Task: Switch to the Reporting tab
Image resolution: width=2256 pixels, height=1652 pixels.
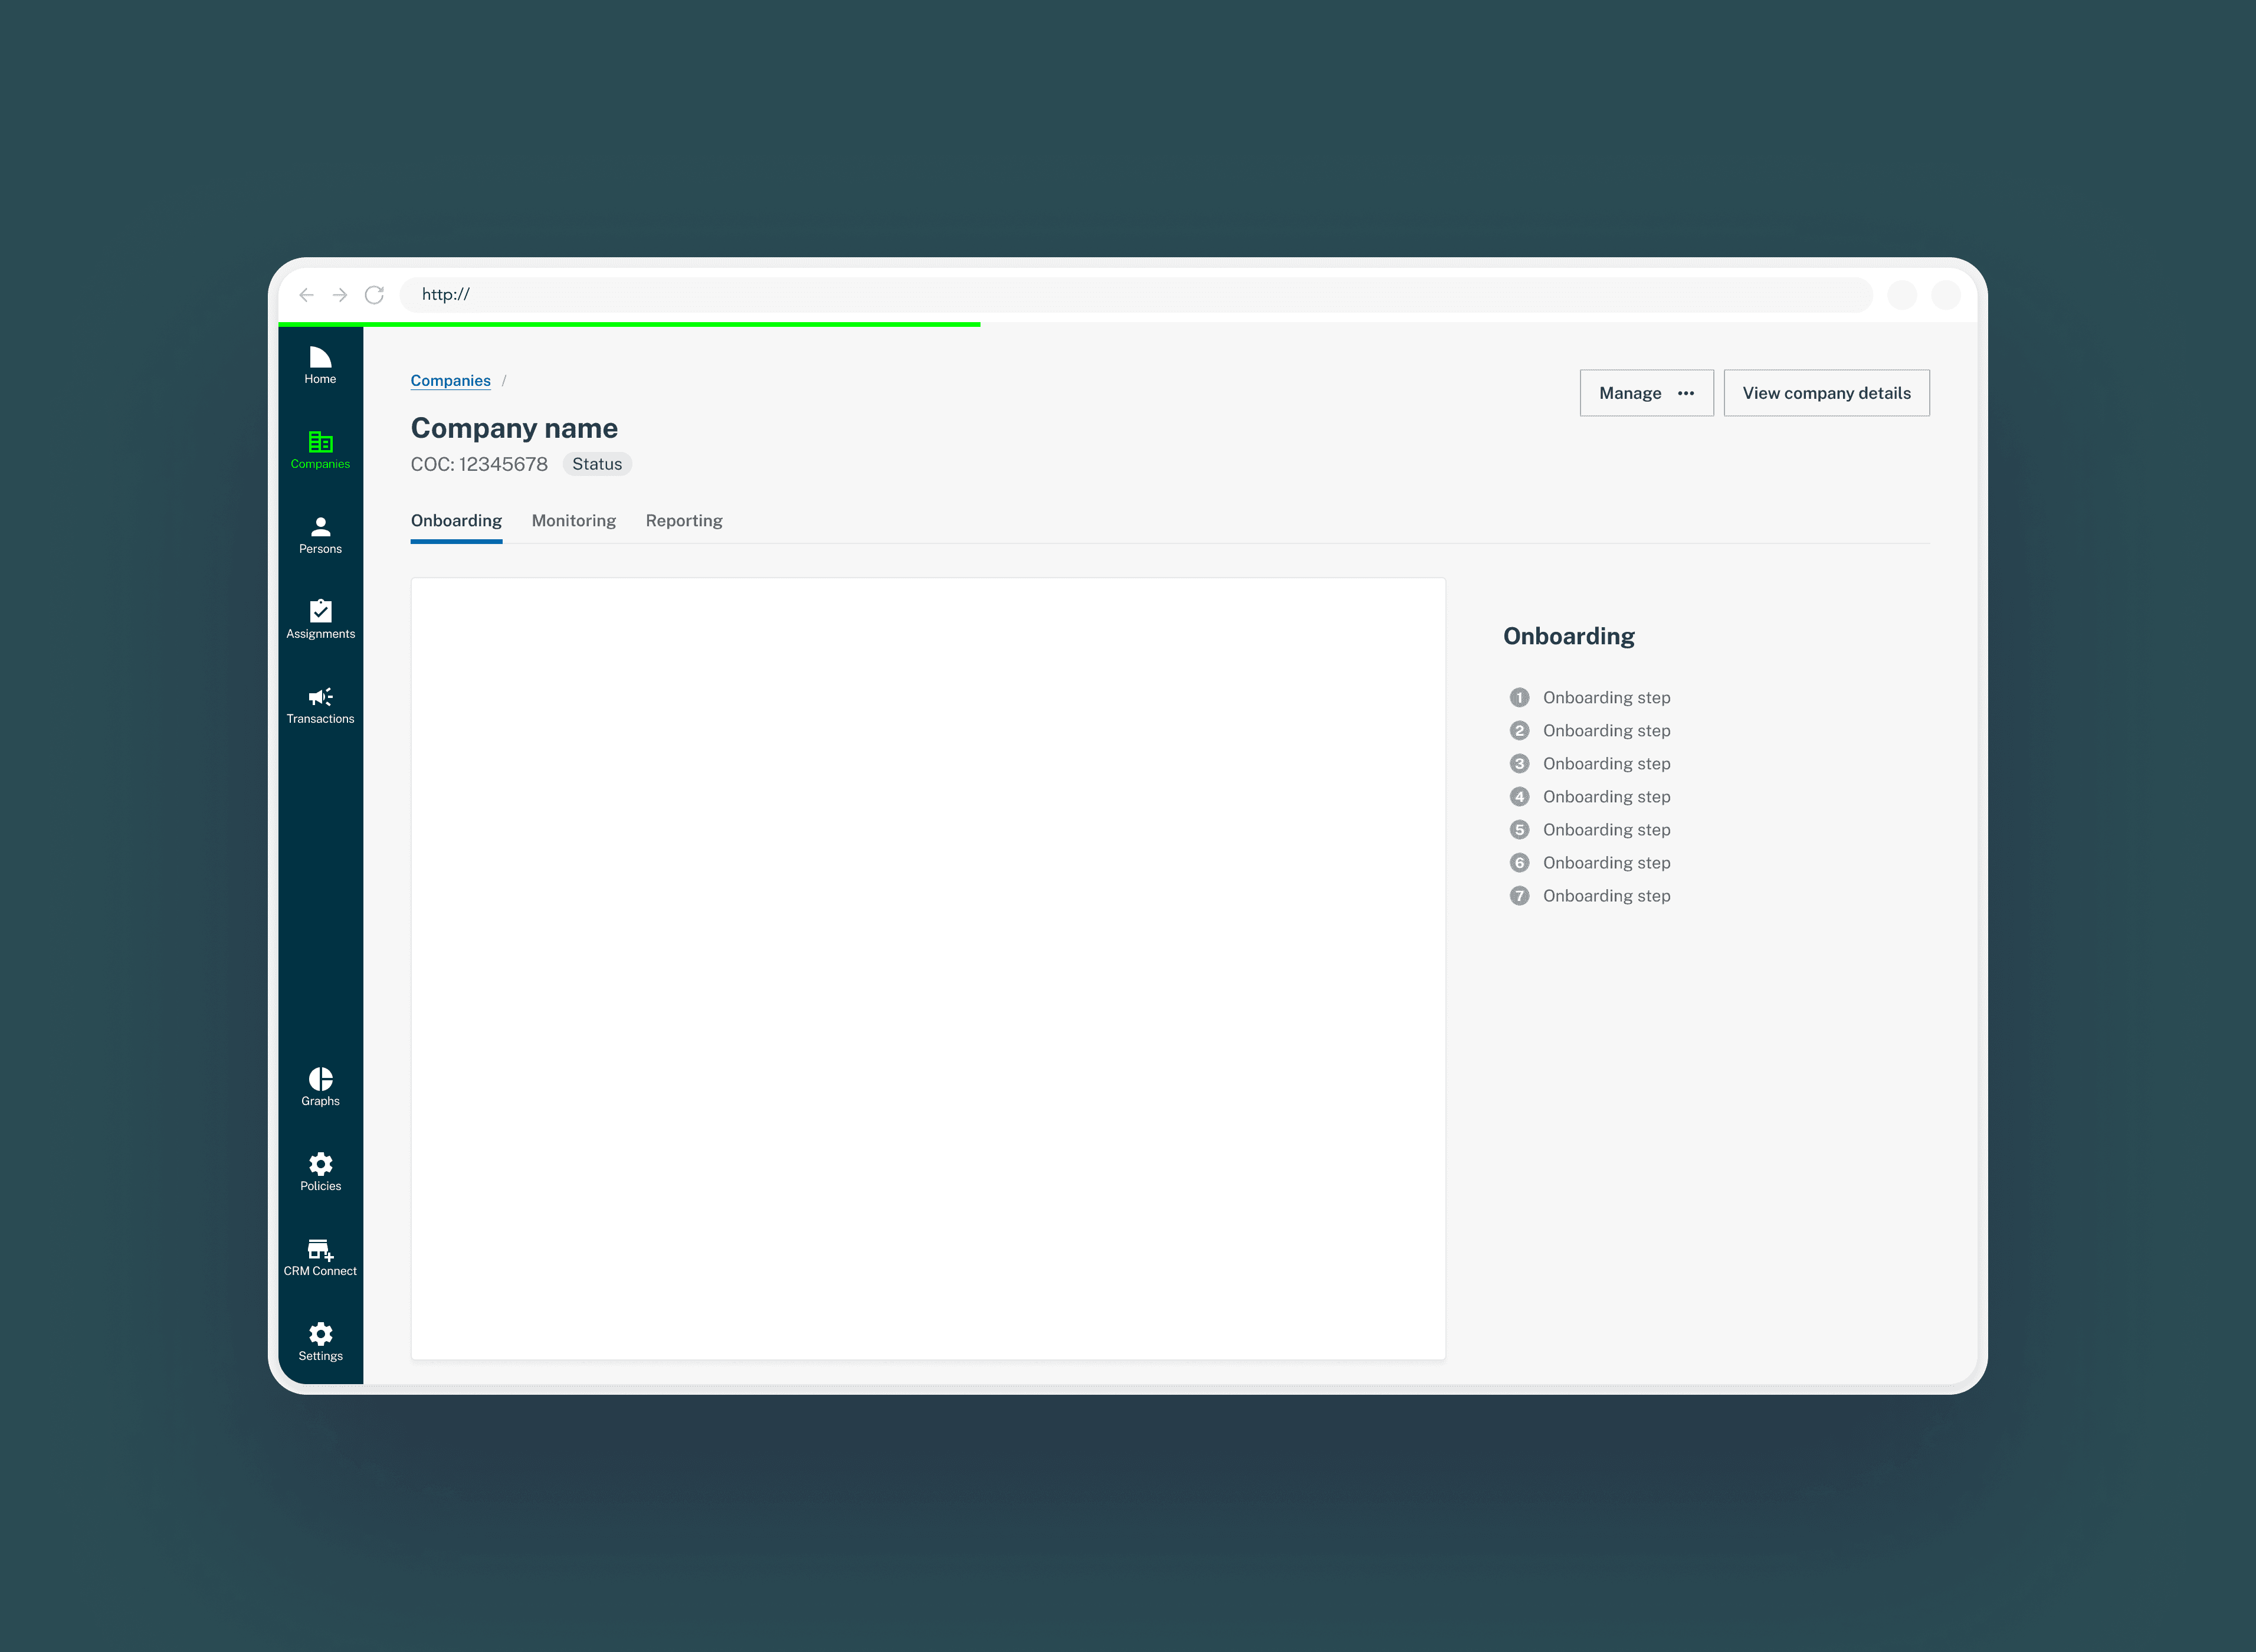Action: click(684, 521)
